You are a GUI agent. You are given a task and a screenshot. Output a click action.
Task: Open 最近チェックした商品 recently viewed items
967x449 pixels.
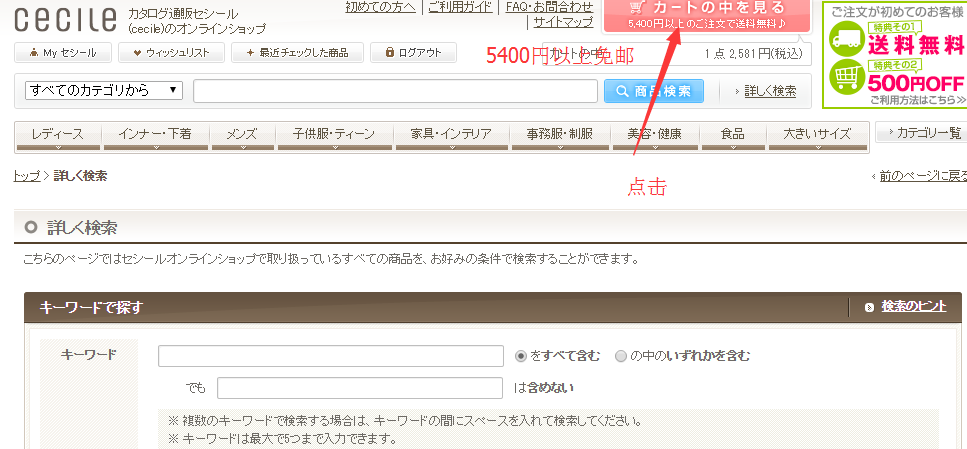[295, 52]
